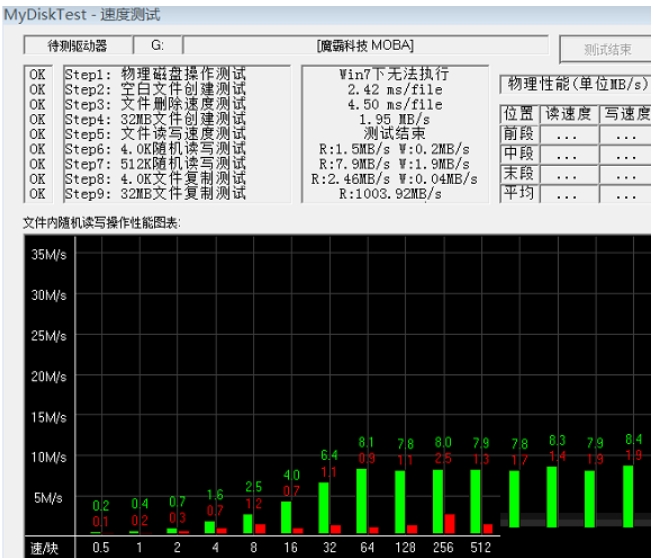Image resolution: width=654 pixels, height=558 pixels.
Task: Click the 512 label on chart axis
Action: click(478, 547)
